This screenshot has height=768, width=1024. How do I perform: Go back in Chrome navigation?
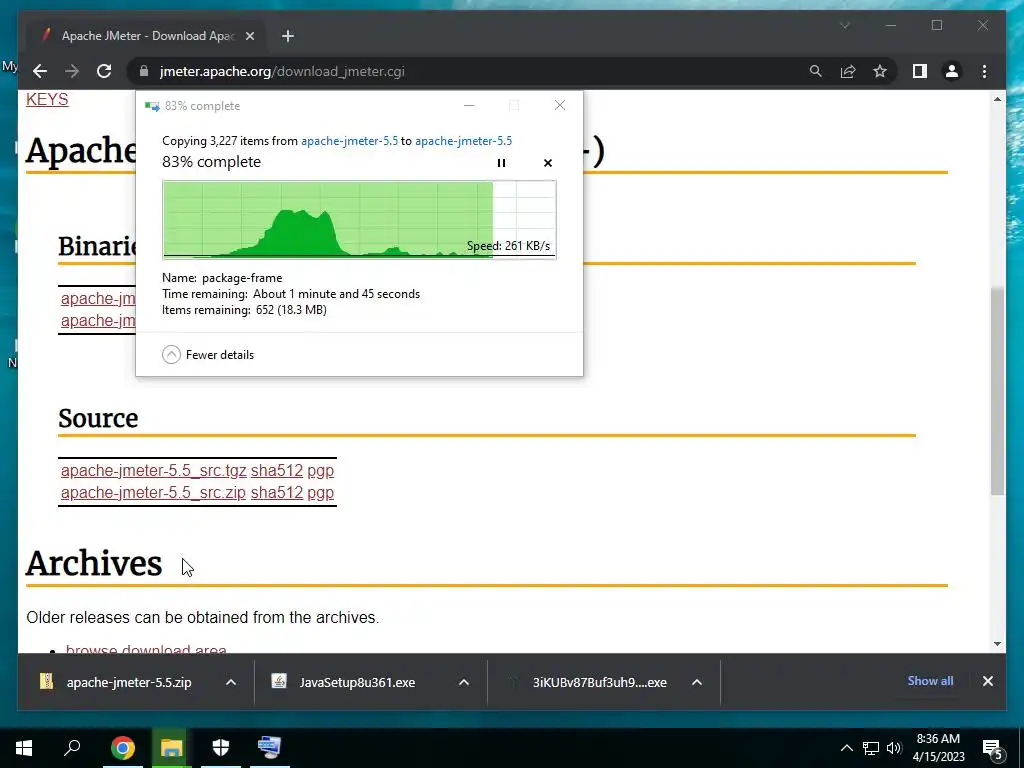pyautogui.click(x=40, y=71)
